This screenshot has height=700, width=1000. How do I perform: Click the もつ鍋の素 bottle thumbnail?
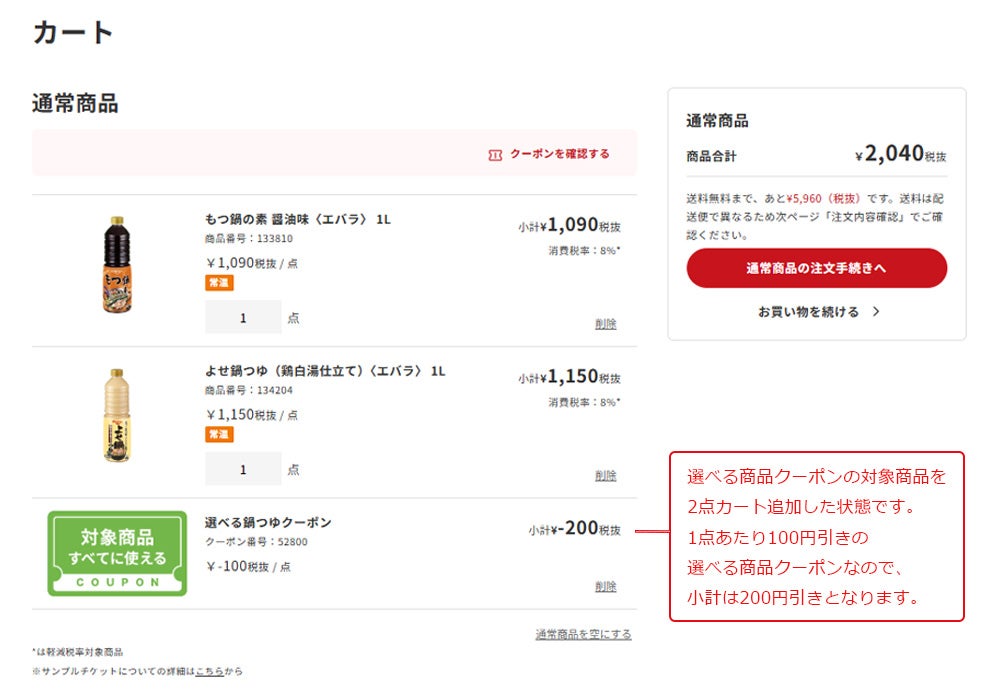point(118,266)
